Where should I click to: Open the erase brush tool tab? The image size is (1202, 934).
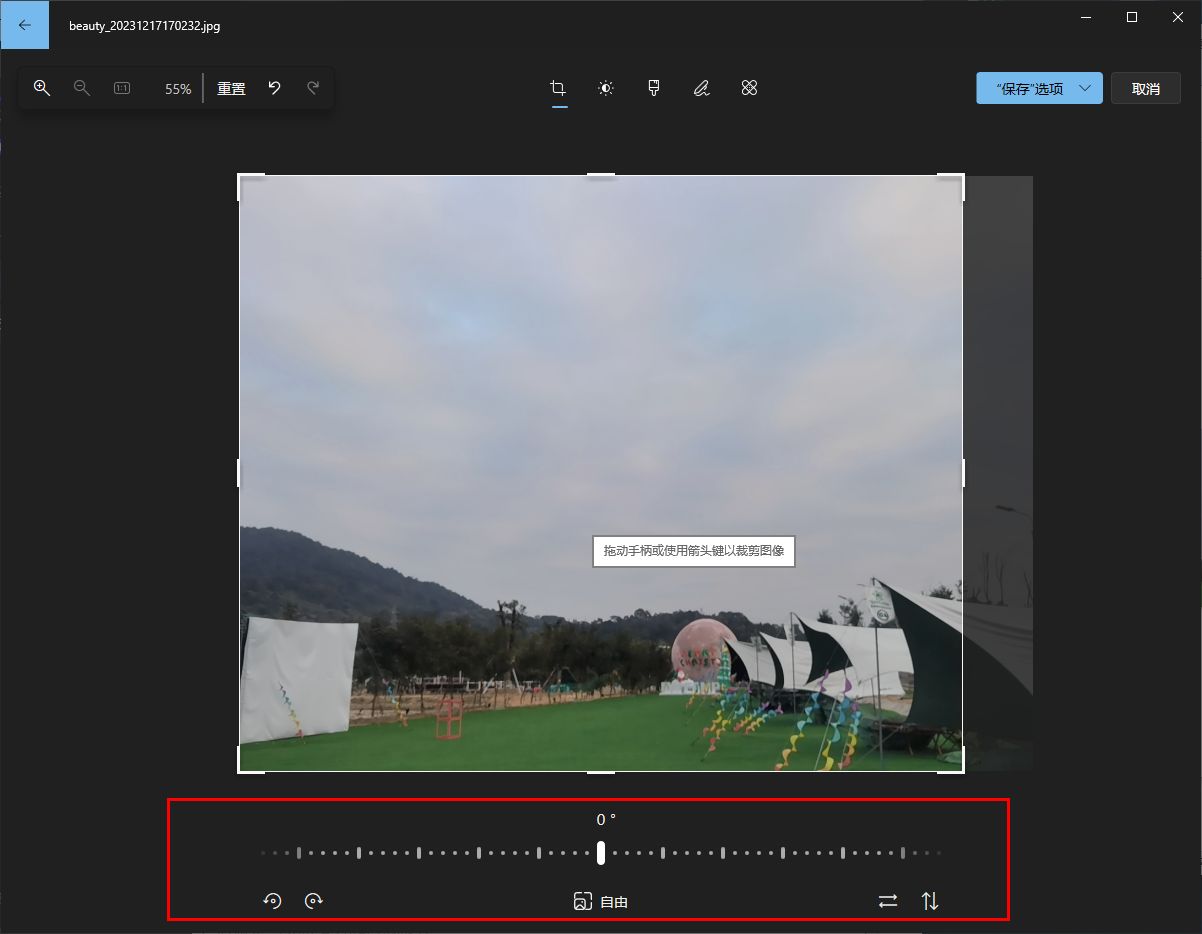tap(654, 88)
